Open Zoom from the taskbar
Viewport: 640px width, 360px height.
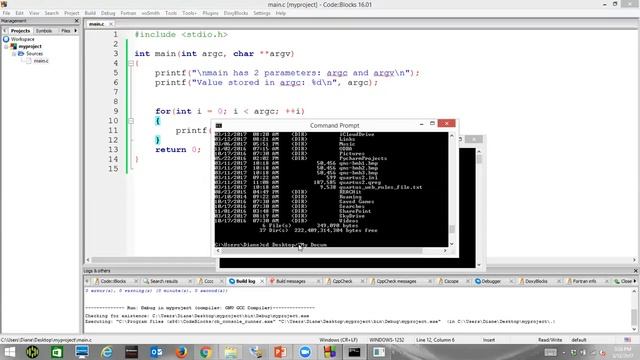click(x=305, y=352)
